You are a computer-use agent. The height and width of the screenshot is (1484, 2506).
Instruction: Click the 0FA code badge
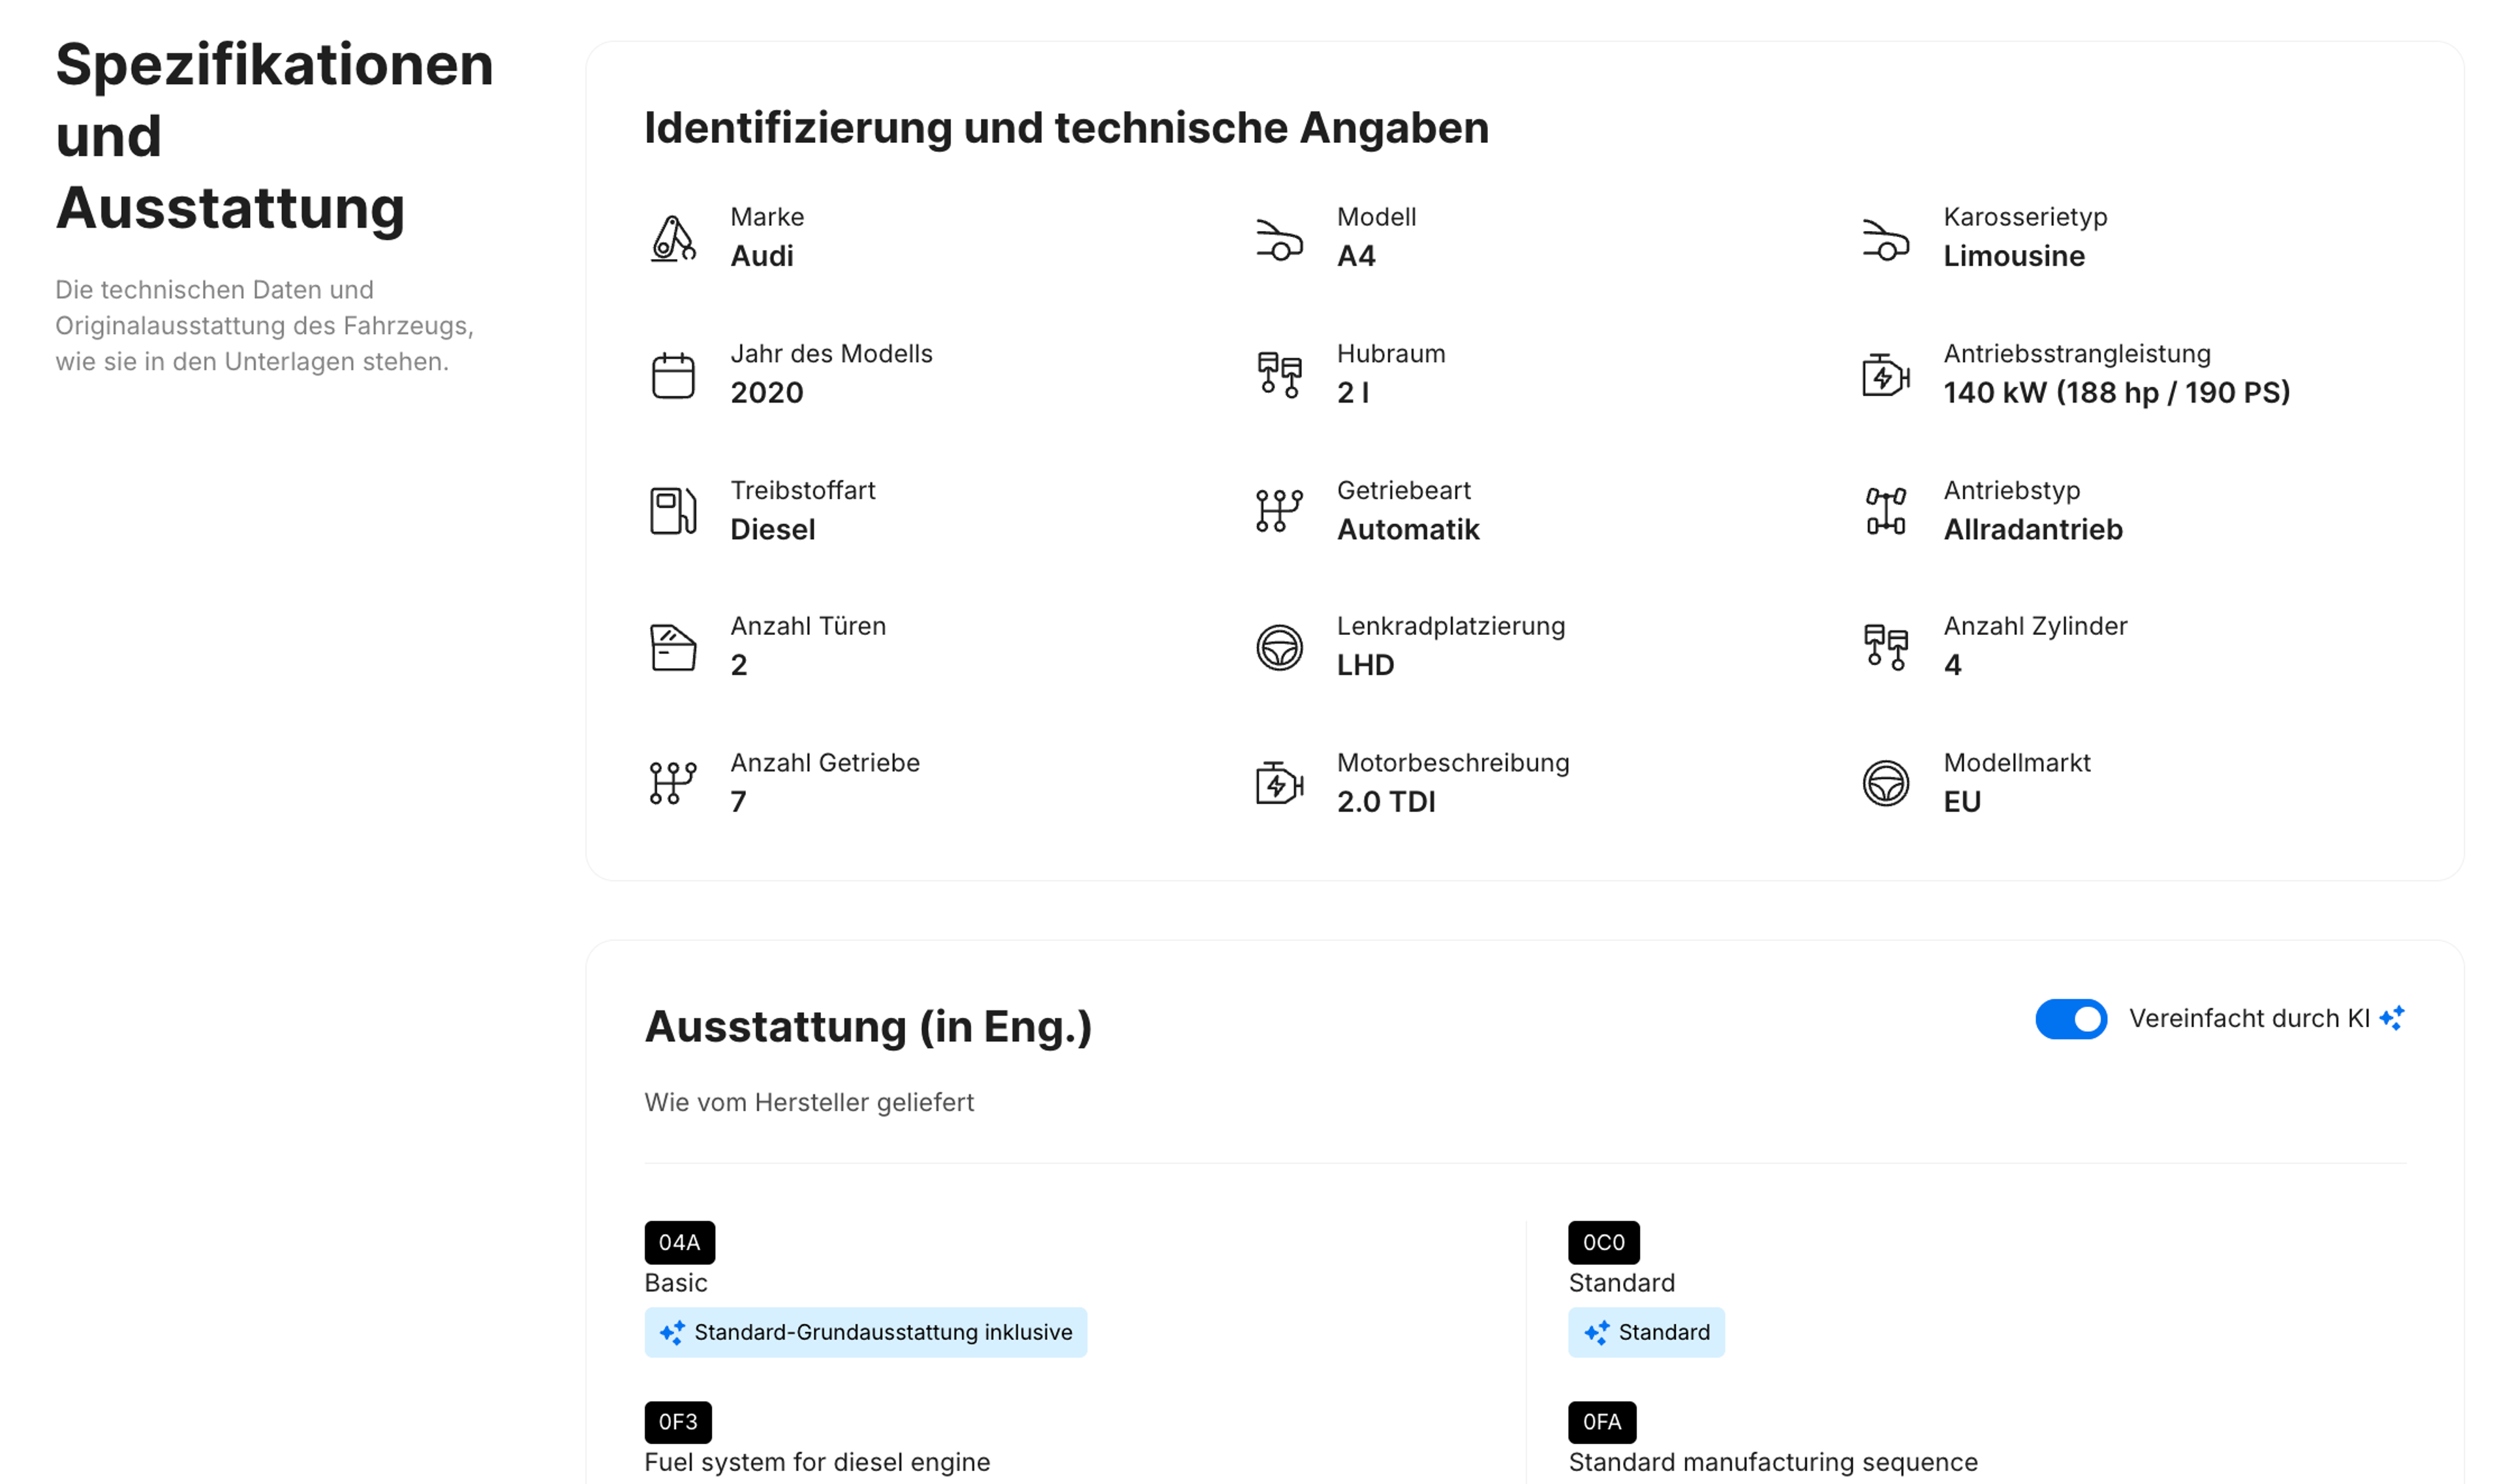click(x=1603, y=1422)
